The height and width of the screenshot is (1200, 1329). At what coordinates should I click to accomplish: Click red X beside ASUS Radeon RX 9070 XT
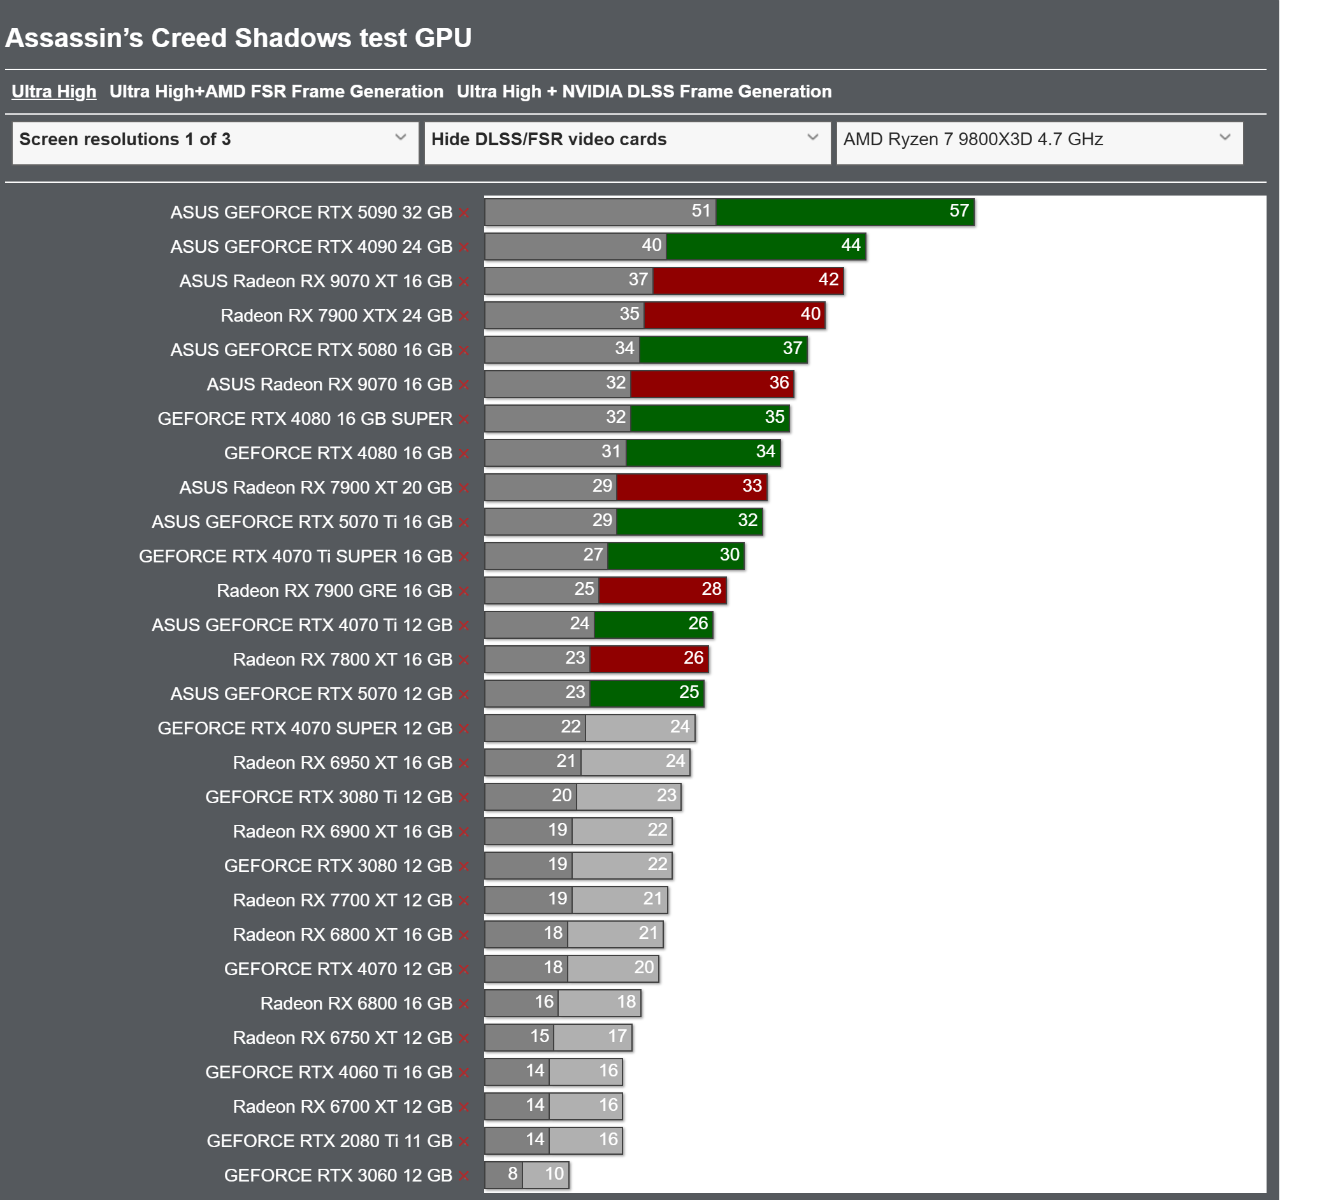pos(465,283)
